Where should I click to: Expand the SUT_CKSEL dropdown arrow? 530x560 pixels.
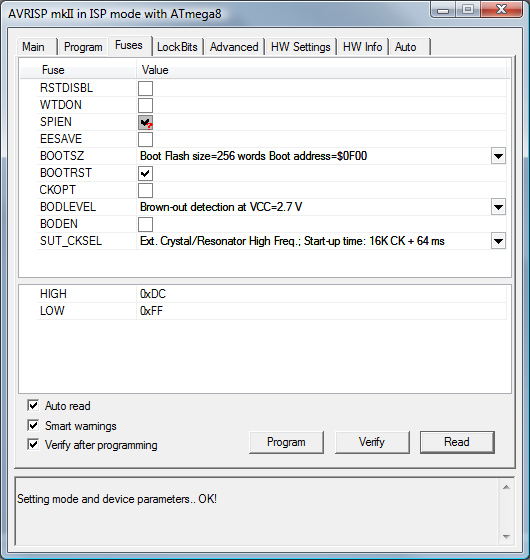pyautogui.click(x=498, y=241)
